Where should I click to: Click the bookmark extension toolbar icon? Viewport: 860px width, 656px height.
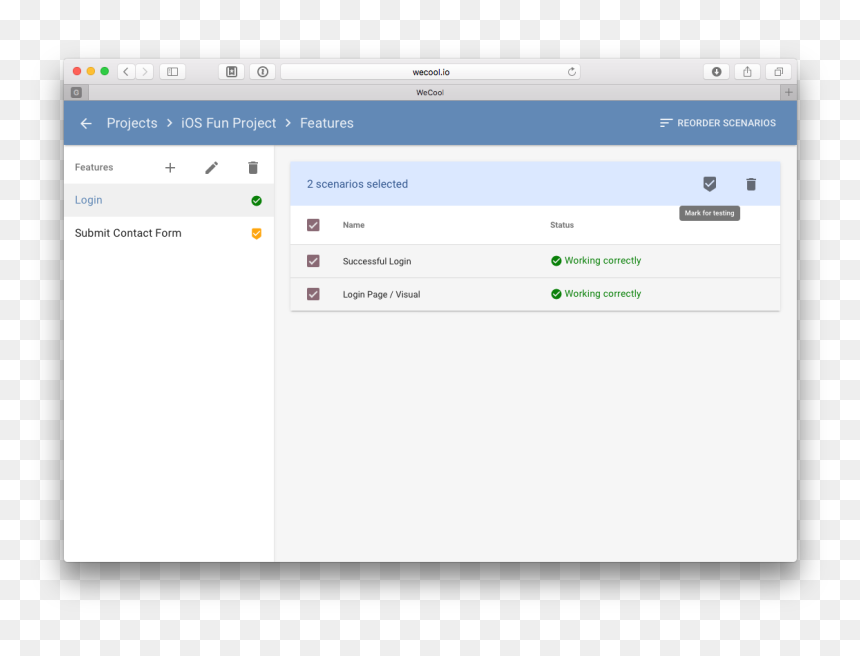(x=231, y=72)
